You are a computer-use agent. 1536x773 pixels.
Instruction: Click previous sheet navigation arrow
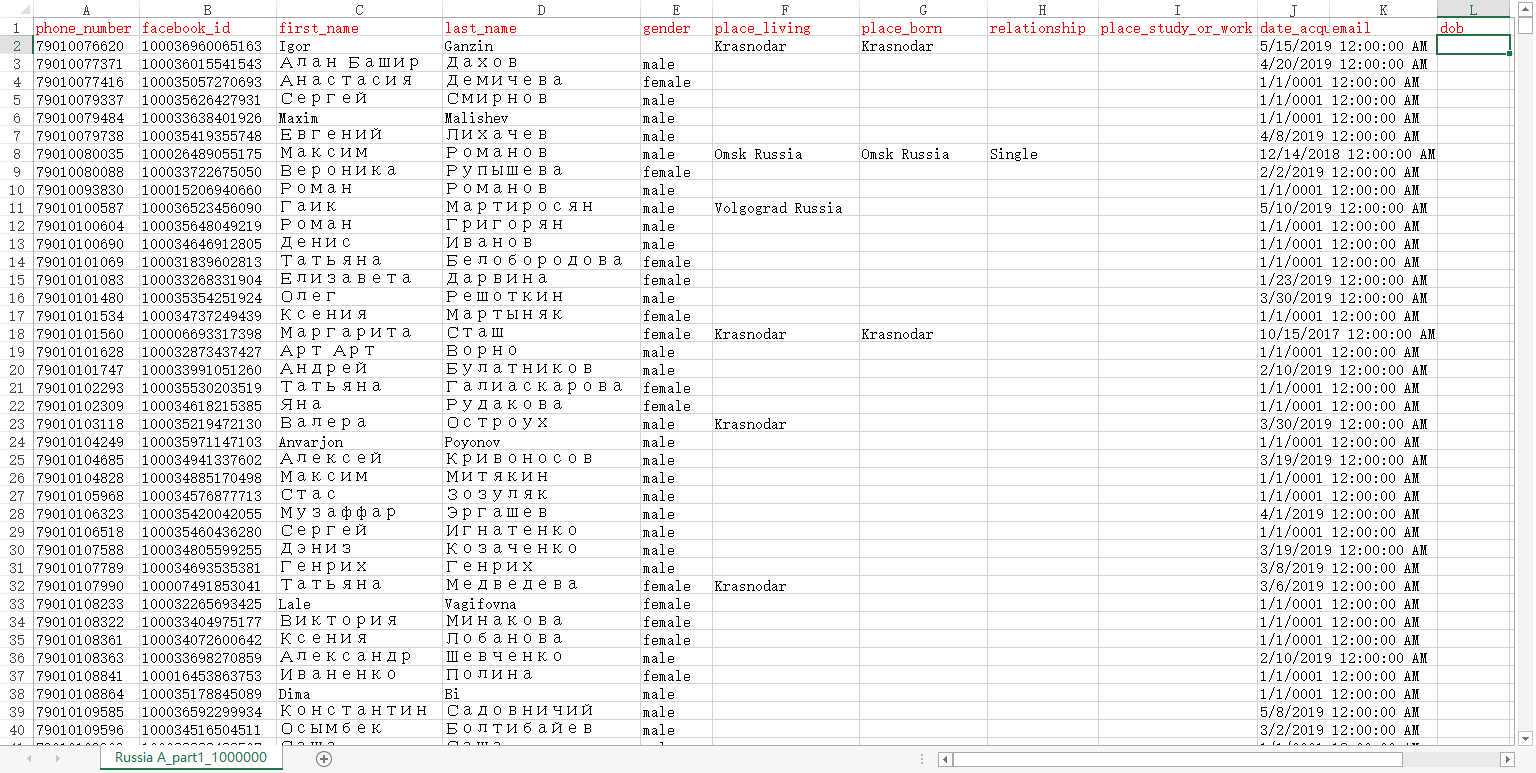click(x=29, y=759)
